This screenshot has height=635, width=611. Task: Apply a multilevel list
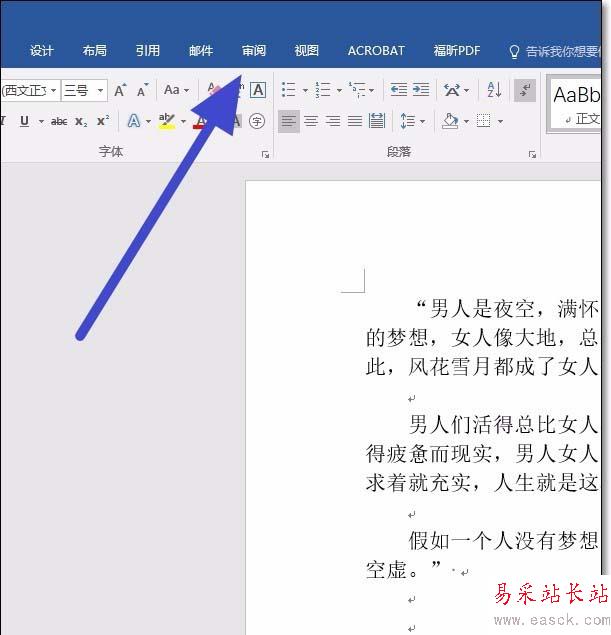pos(356,89)
